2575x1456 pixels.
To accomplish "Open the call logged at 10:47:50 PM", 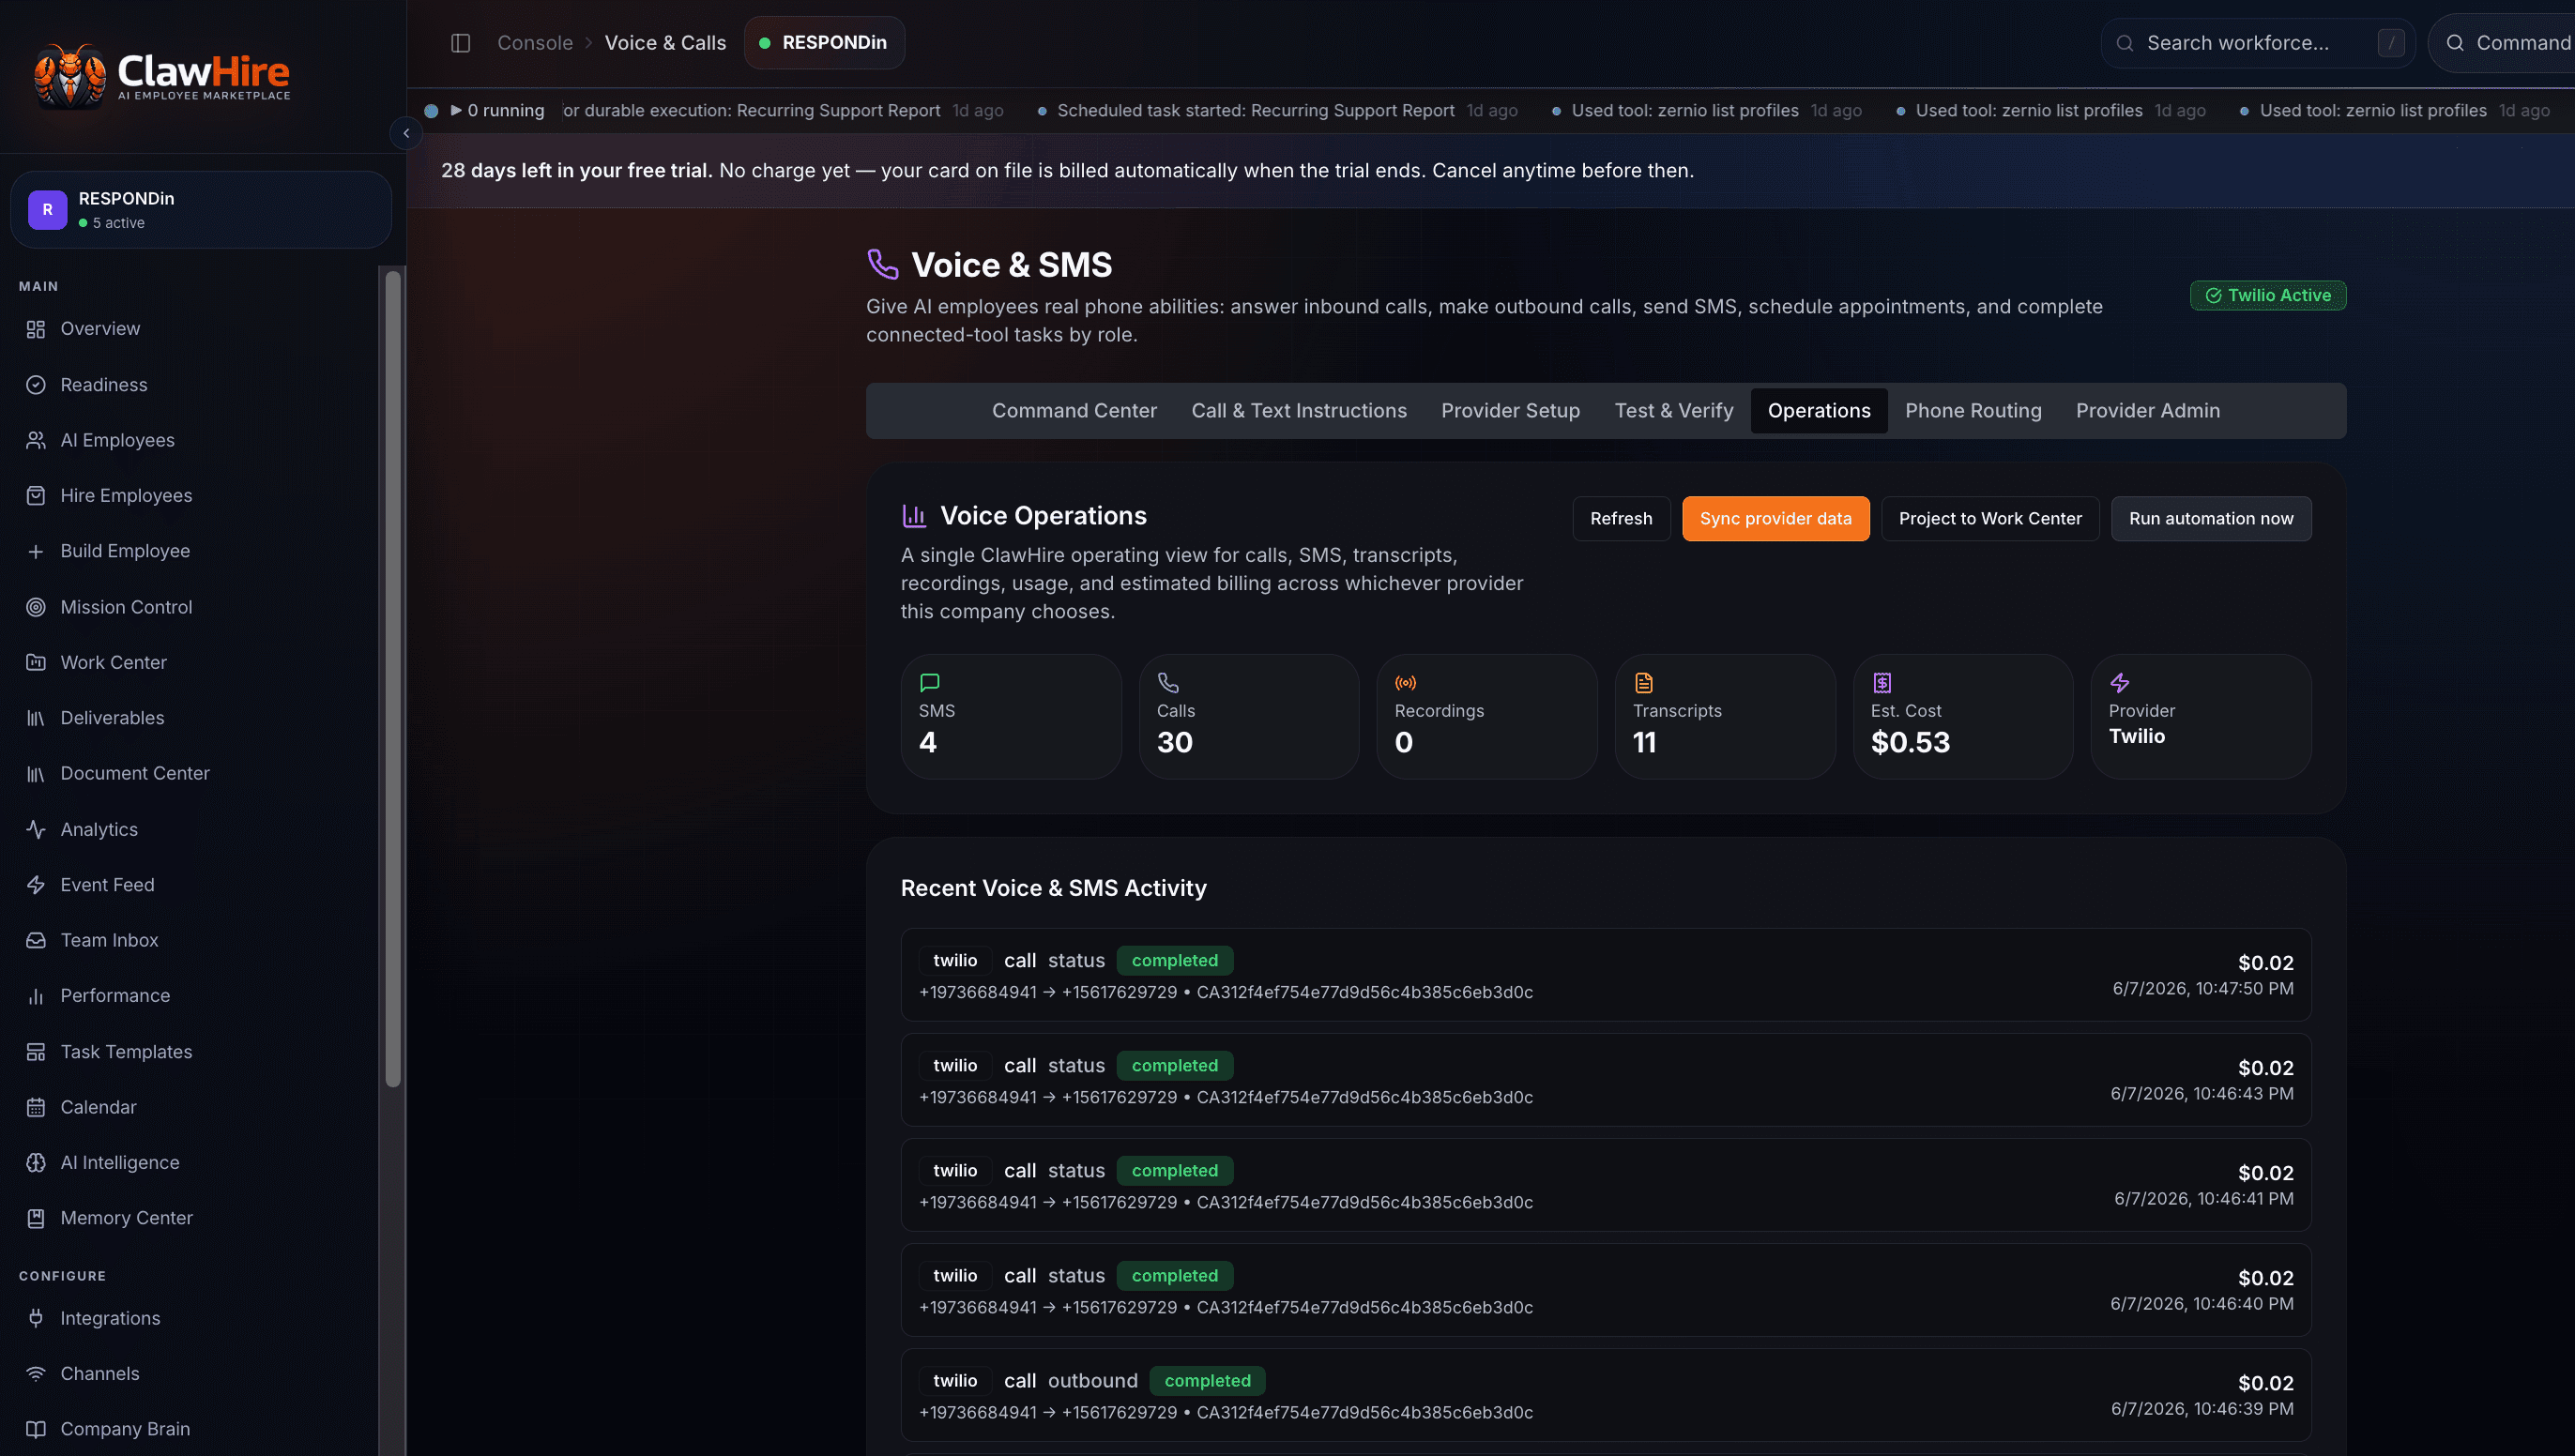I will coord(1606,975).
